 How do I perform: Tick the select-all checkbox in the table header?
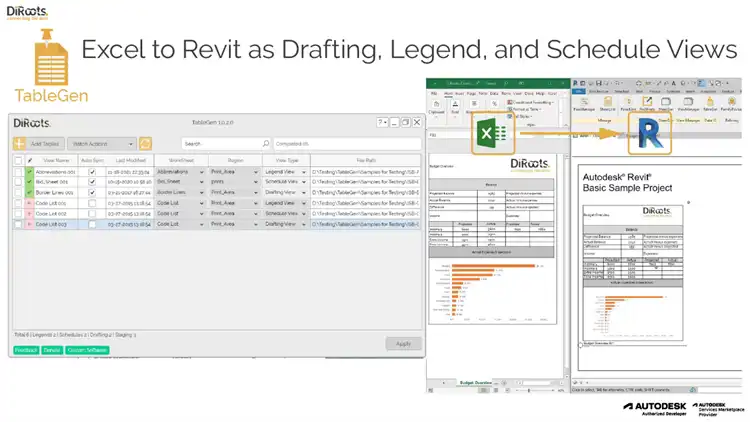point(18,160)
